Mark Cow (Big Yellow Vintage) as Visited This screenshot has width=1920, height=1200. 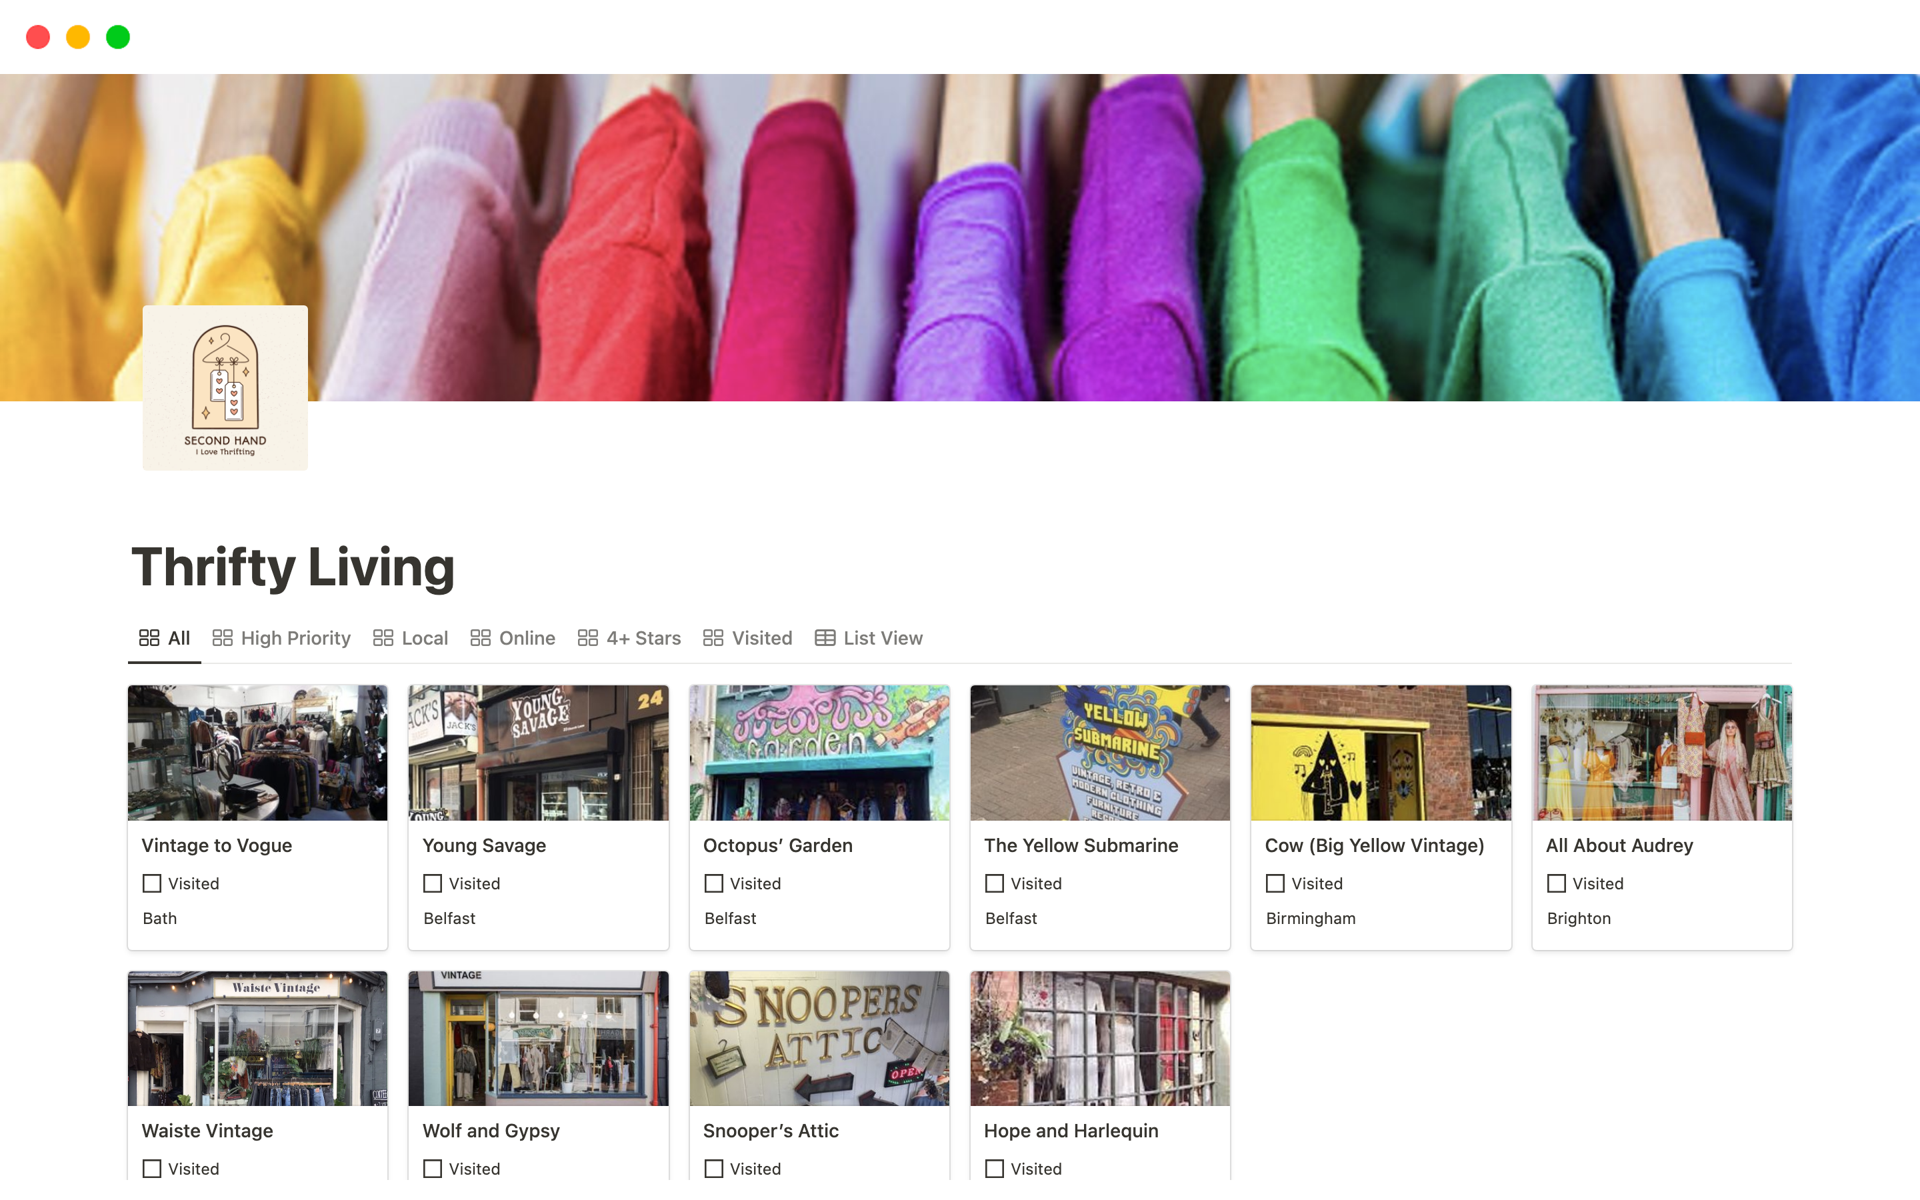(x=1275, y=883)
